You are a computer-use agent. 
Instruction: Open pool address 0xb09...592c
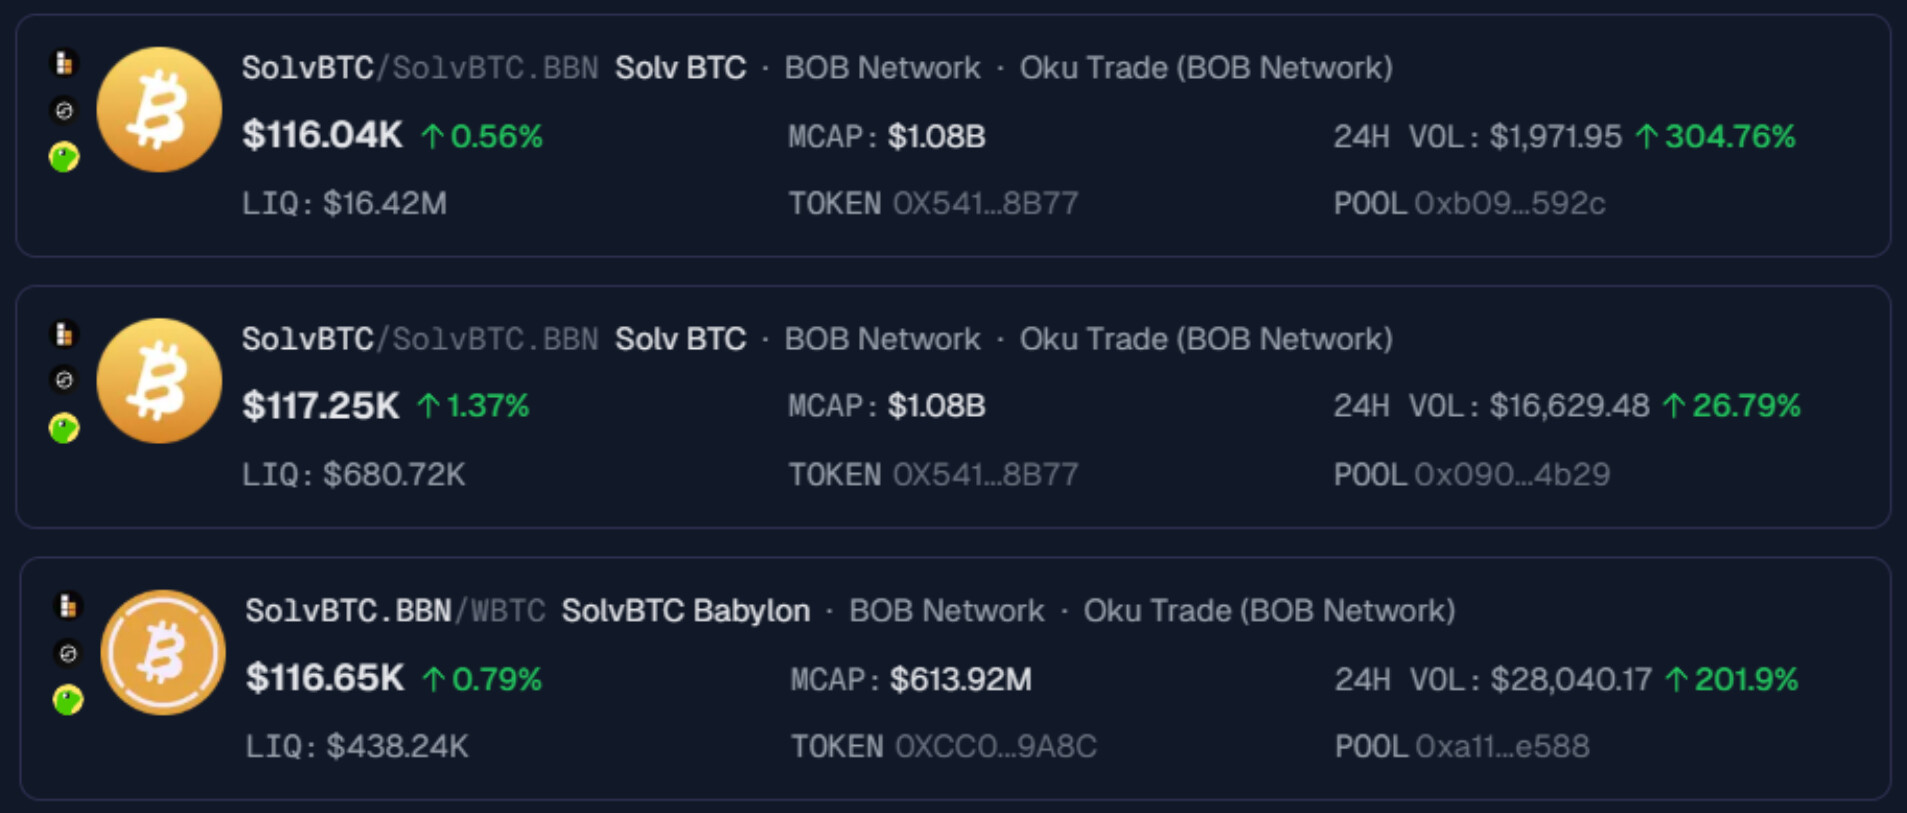1509,204
